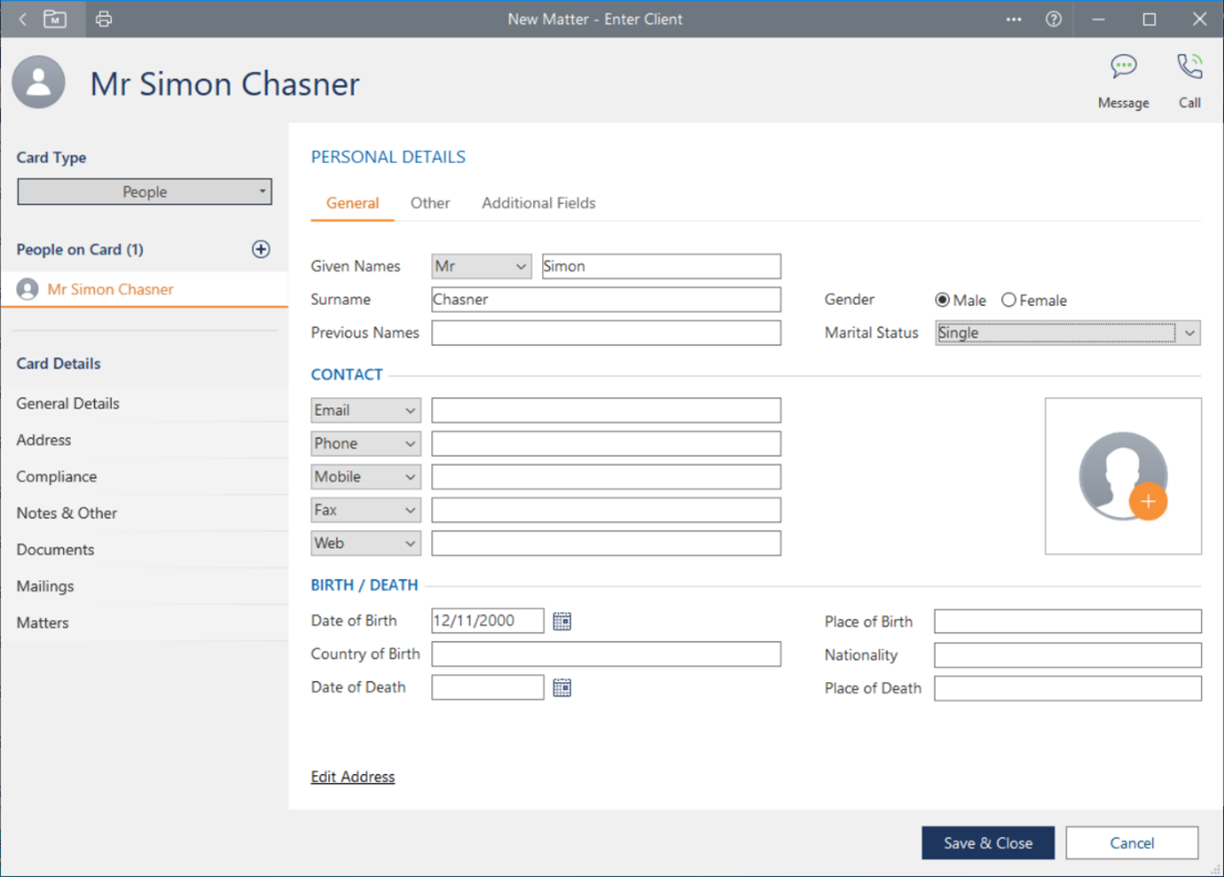Switch to the Other tab
The image size is (1224, 877).
tap(430, 203)
